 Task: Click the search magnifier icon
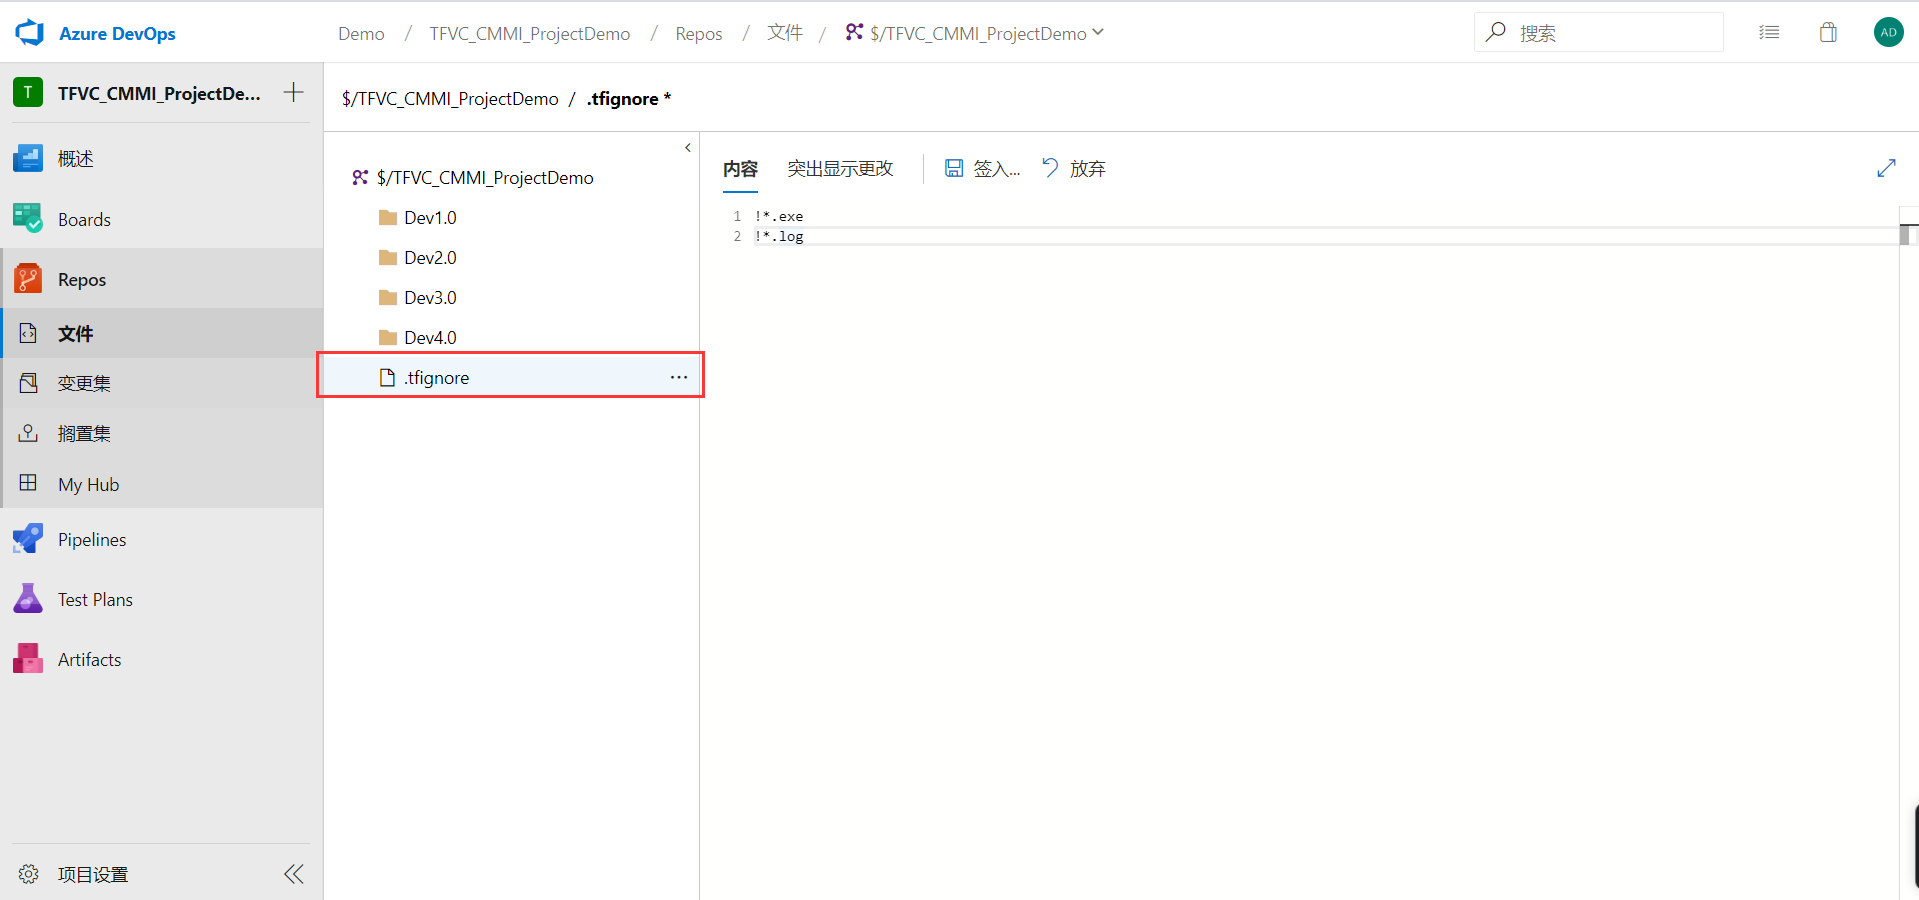[1496, 32]
